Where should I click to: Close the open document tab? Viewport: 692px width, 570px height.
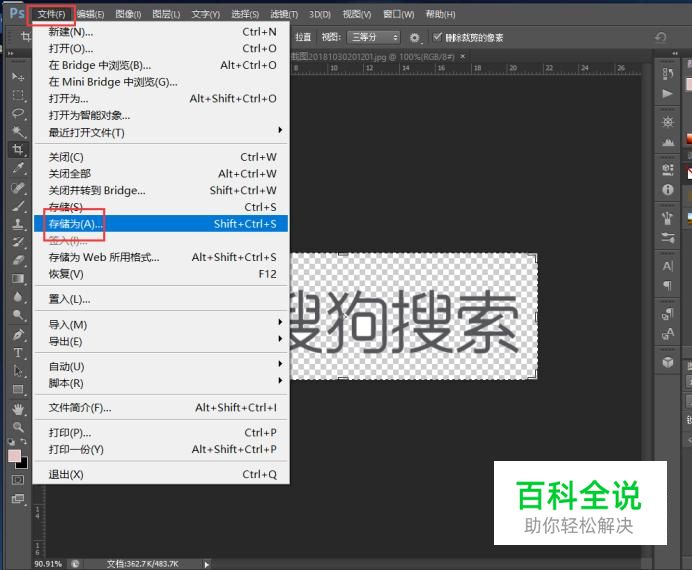[x=463, y=56]
